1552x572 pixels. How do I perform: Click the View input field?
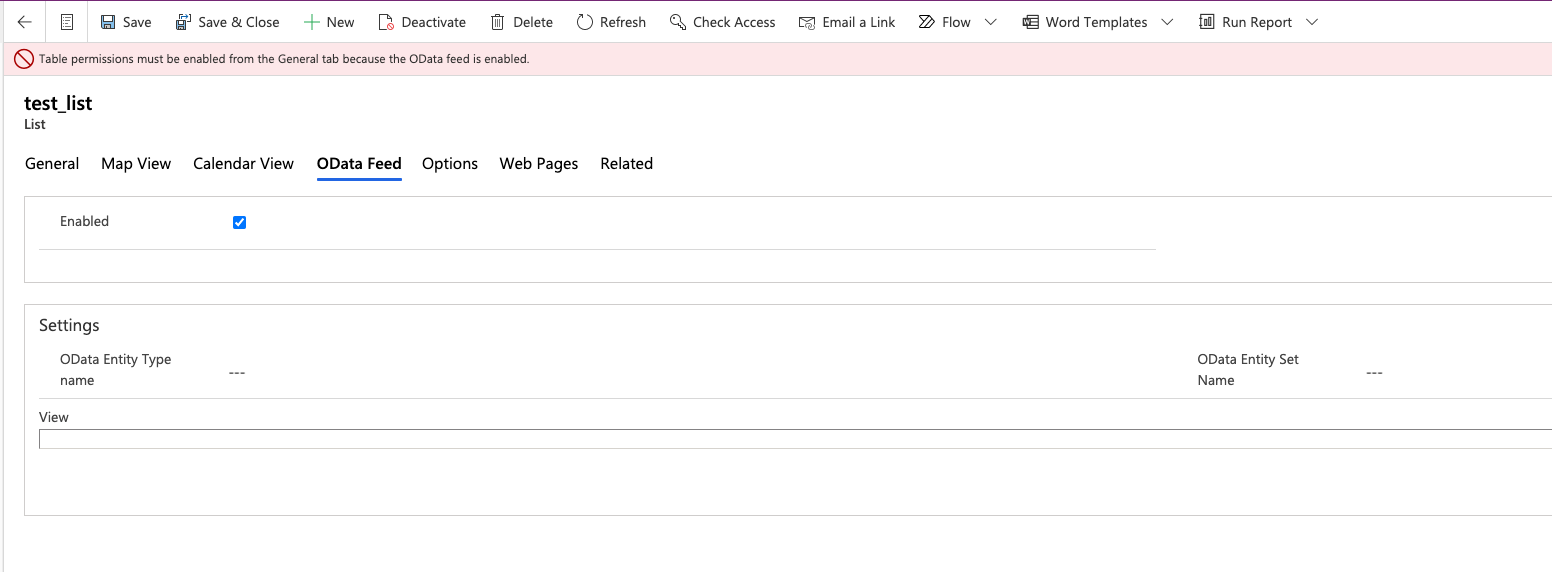795,439
